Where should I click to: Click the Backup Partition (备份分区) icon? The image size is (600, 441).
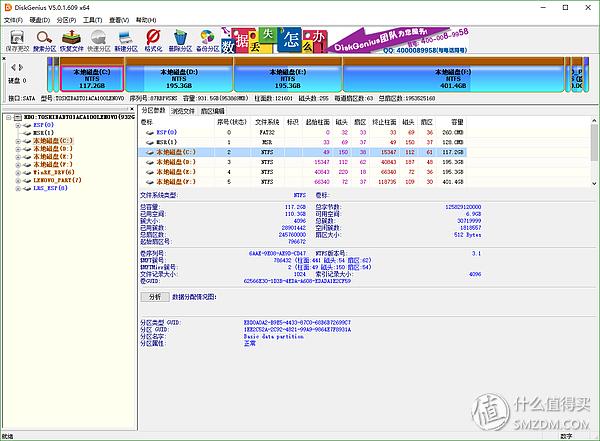point(207,40)
